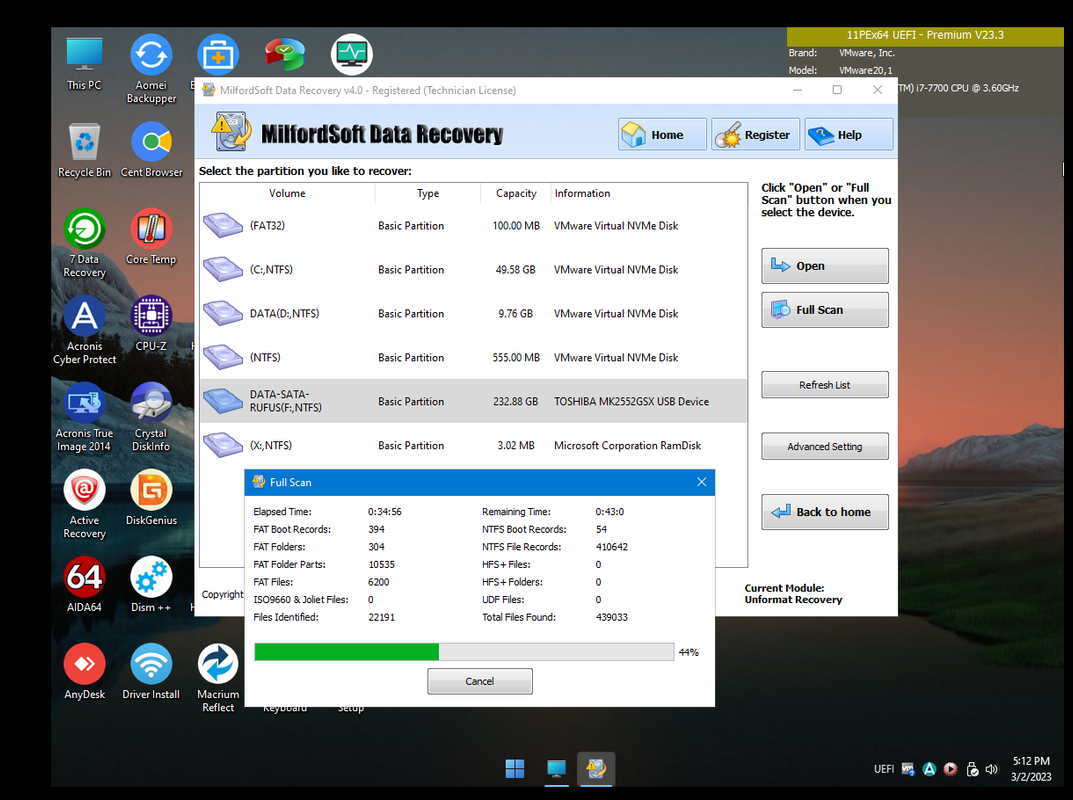Select the (X:,NTFS) RamDisk partition
Image resolution: width=1073 pixels, height=800 pixels.
tap(474, 445)
